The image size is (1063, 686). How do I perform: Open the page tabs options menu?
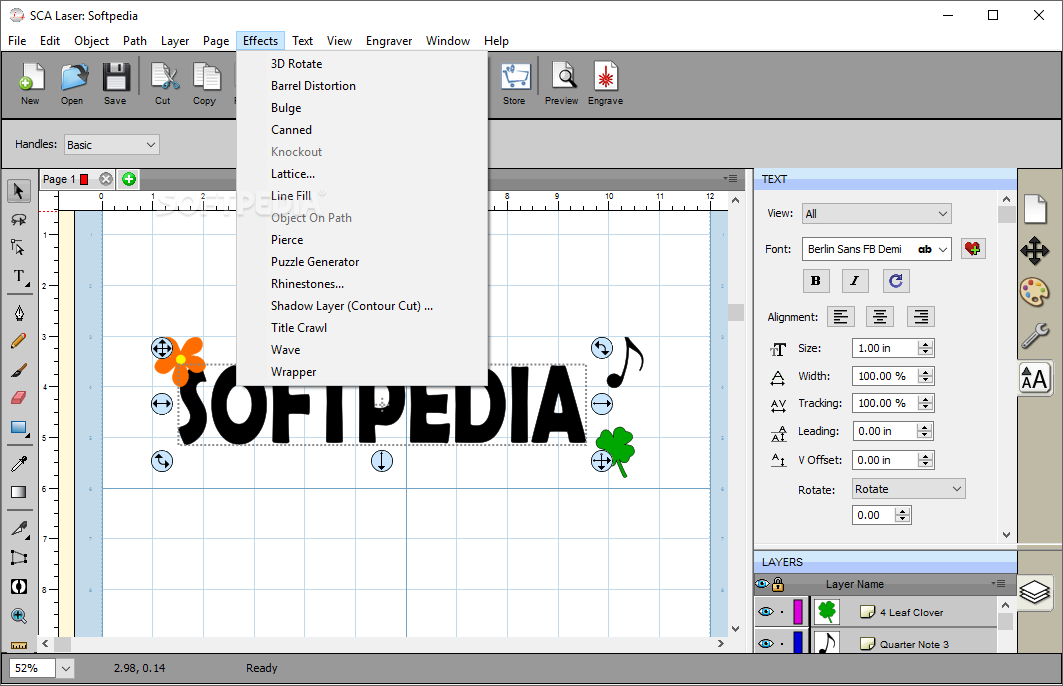point(730,178)
